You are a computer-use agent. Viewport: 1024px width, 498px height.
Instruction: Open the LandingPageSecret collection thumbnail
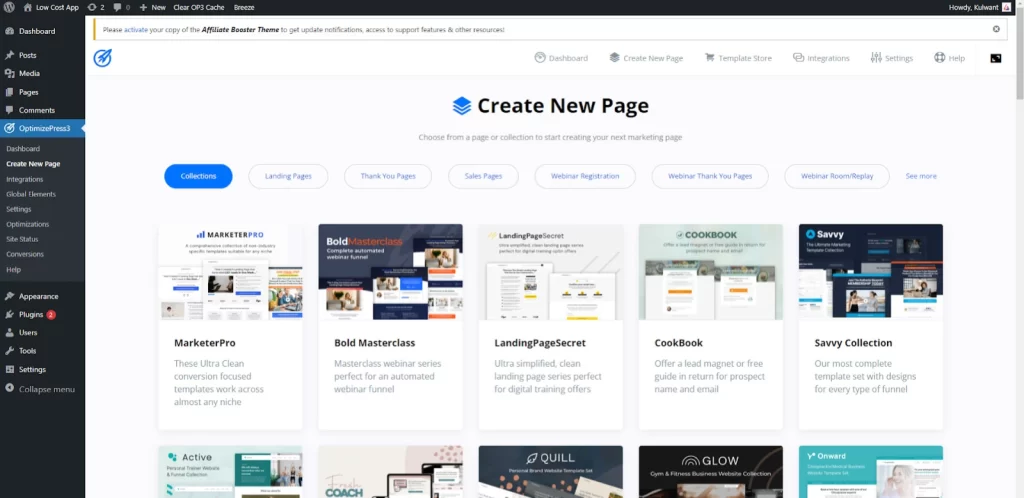(x=551, y=272)
